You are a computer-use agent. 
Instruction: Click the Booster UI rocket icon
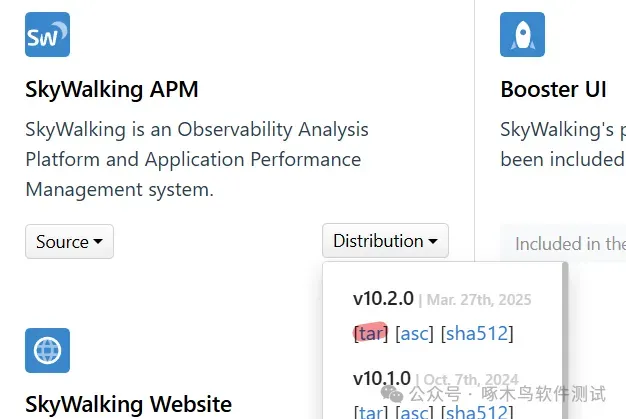pyautogui.click(x=522, y=35)
